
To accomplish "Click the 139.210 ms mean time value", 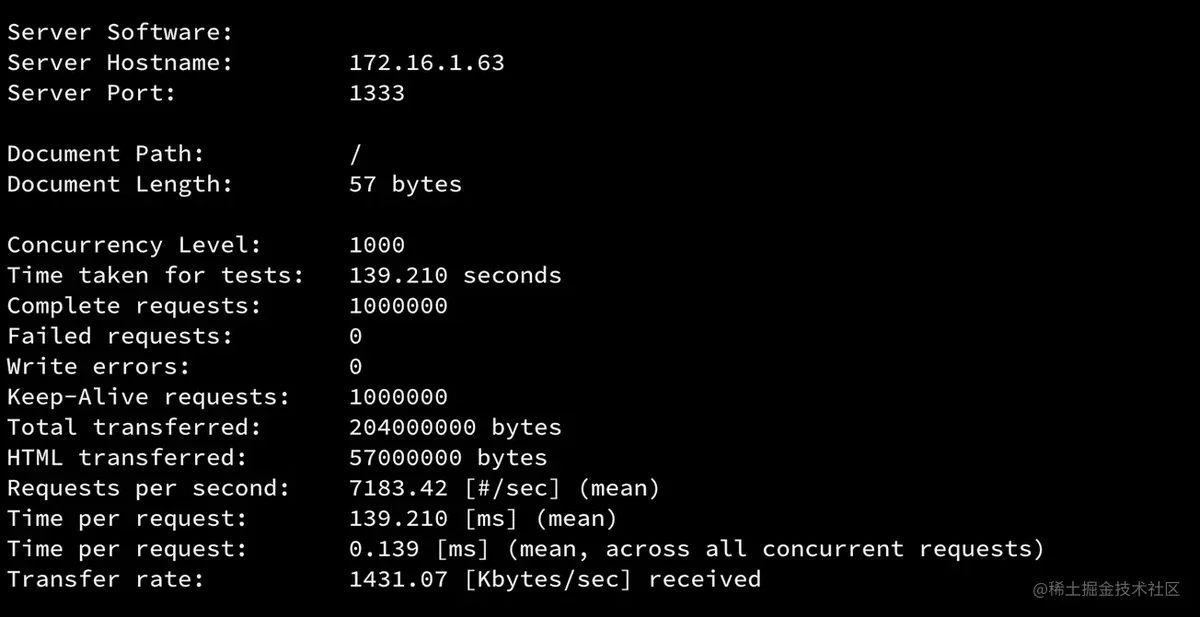I will click(x=483, y=519).
